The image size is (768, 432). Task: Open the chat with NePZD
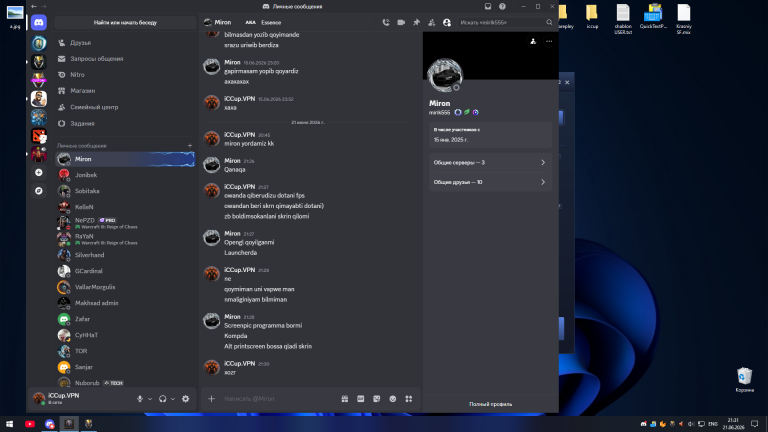125,223
